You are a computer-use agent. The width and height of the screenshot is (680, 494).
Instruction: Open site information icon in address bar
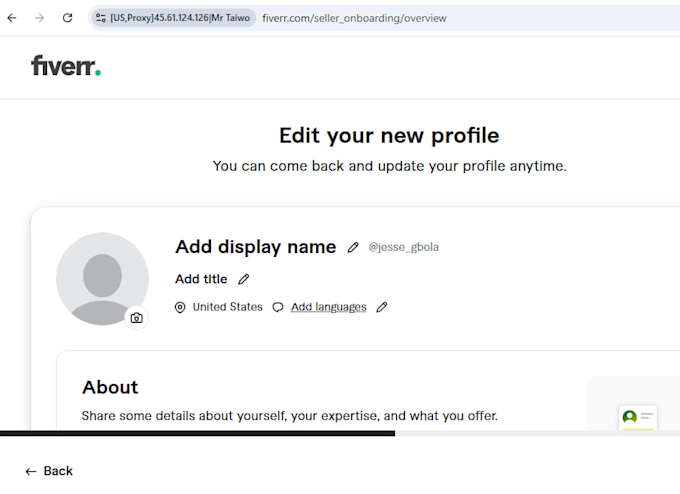(101, 18)
